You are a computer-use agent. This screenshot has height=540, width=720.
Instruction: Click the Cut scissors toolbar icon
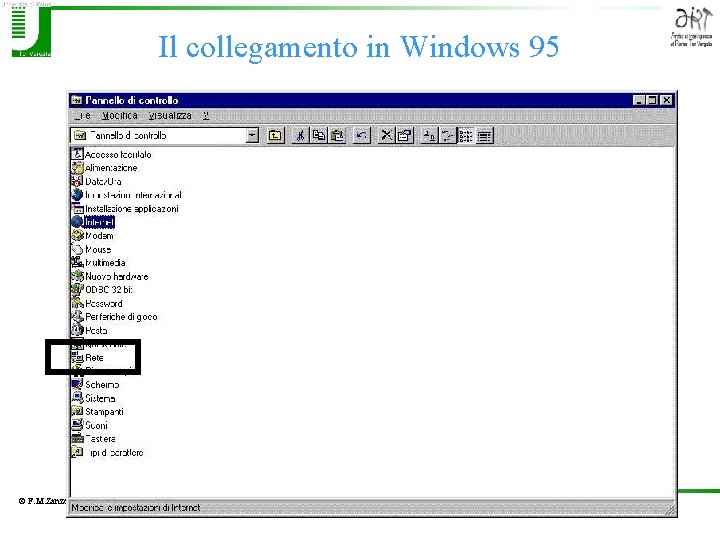(x=300, y=135)
